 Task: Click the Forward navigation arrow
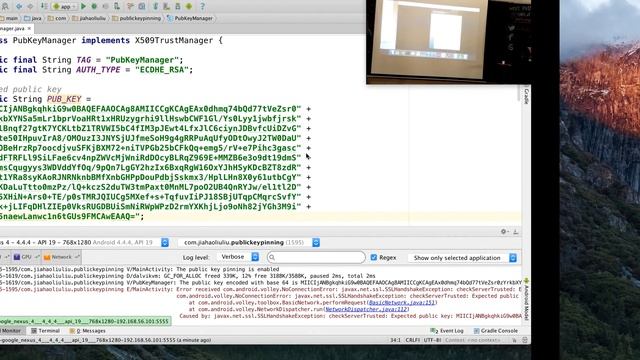click(x=30, y=6)
